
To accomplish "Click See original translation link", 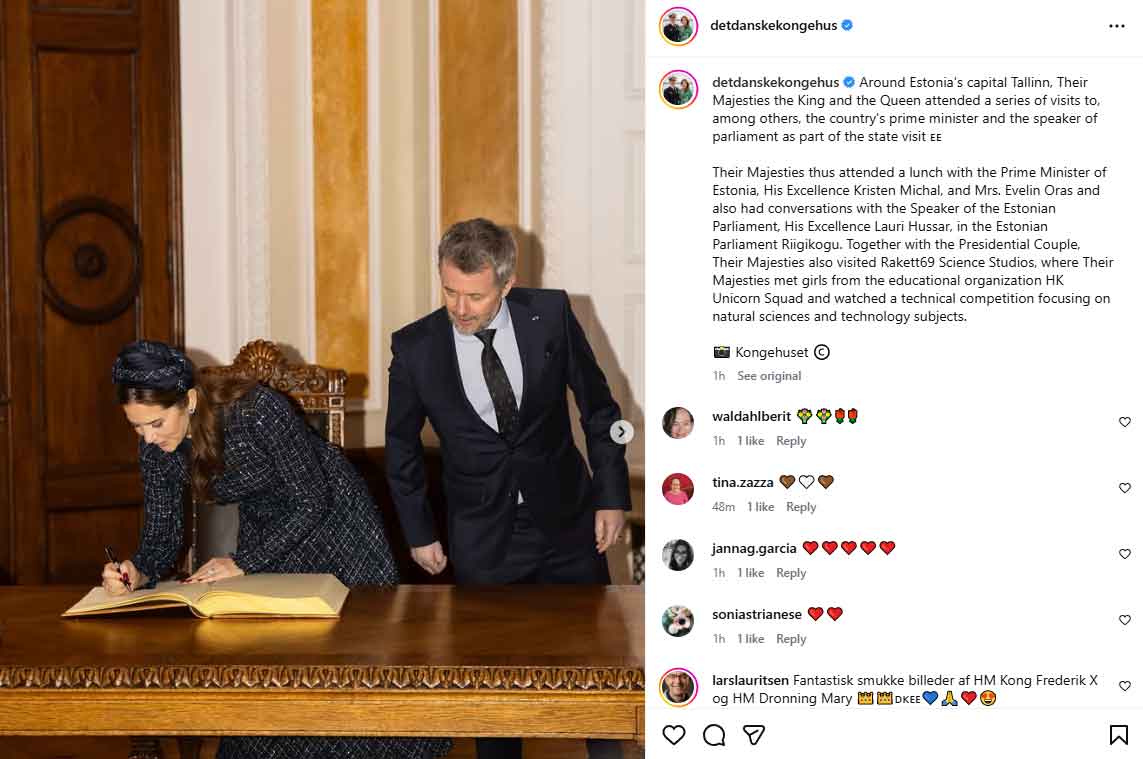I will pyautogui.click(x=769, y=375).
